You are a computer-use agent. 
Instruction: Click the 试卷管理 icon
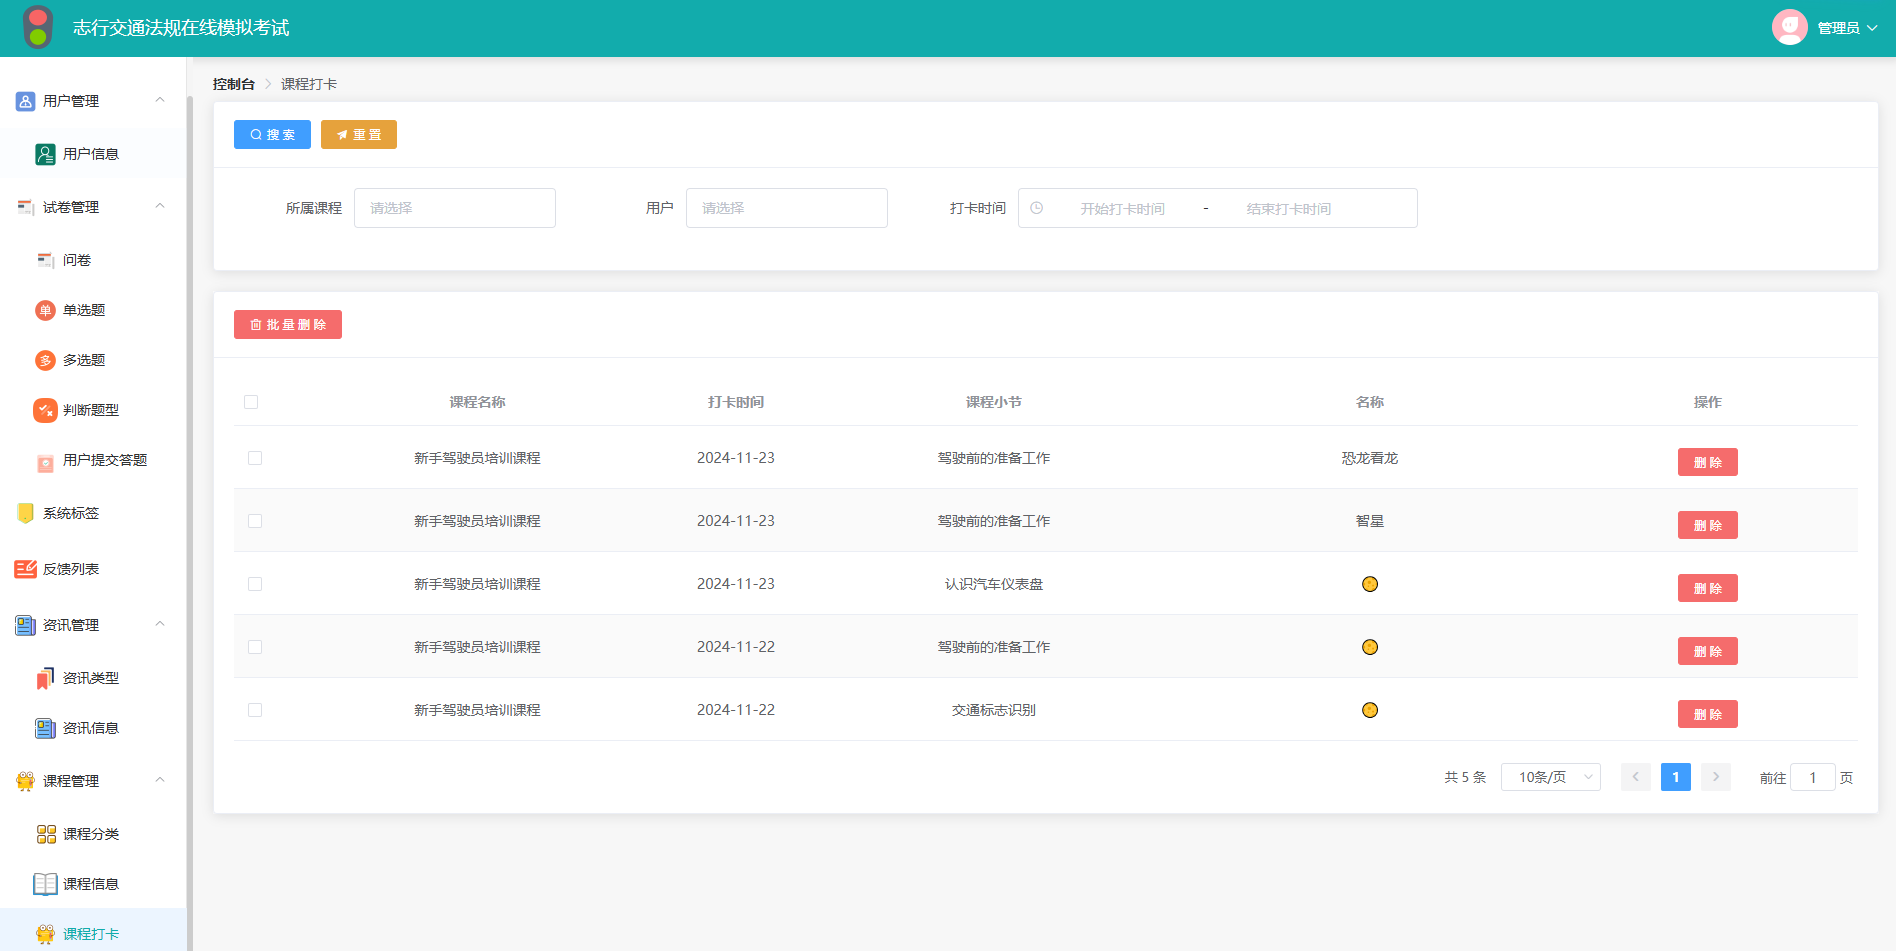[25, 207]
